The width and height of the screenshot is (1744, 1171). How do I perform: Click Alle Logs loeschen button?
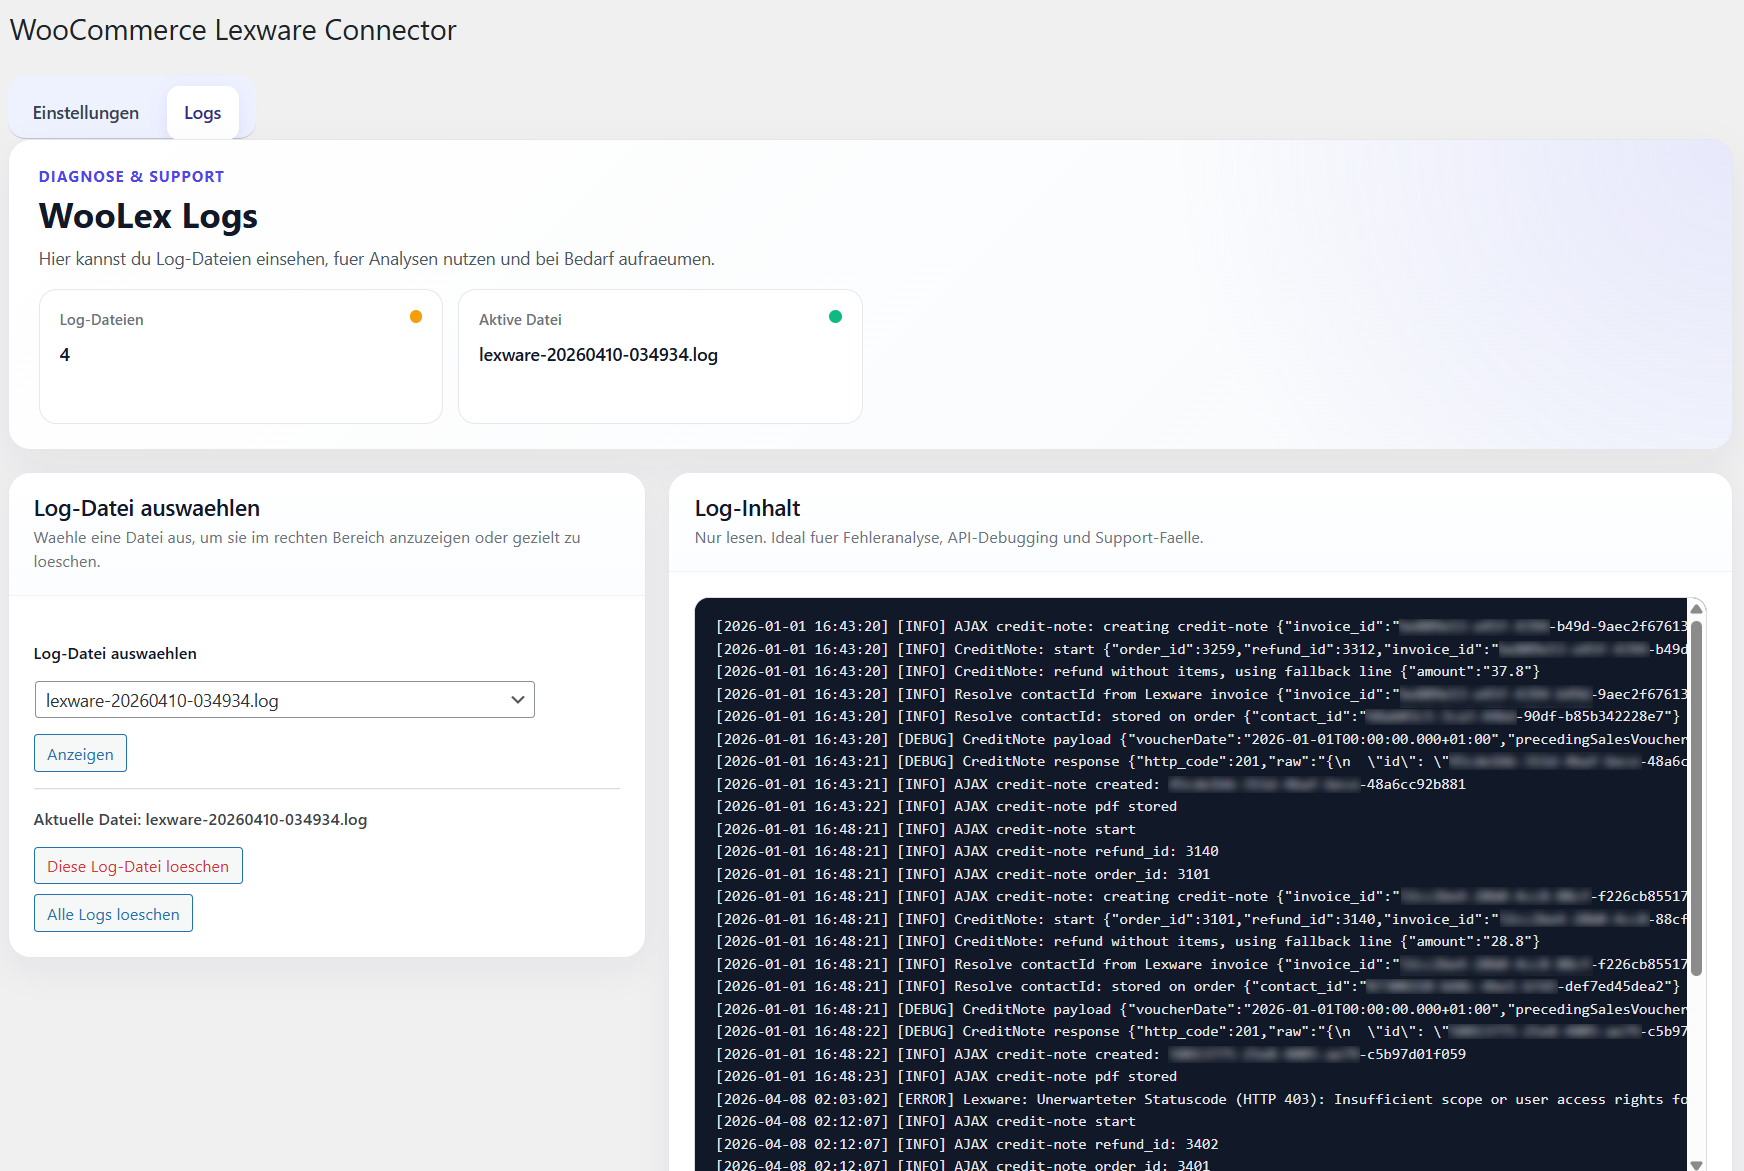point(113,914)
